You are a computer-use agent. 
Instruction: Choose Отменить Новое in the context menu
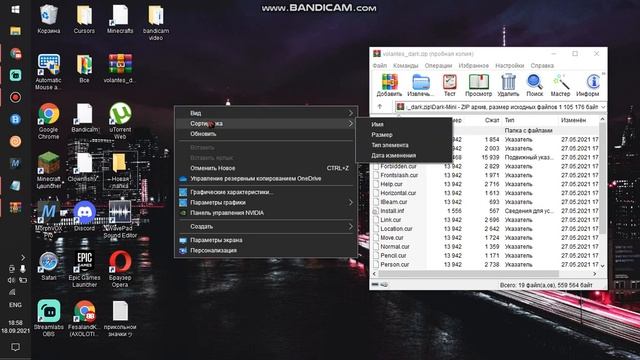[266, 168]
